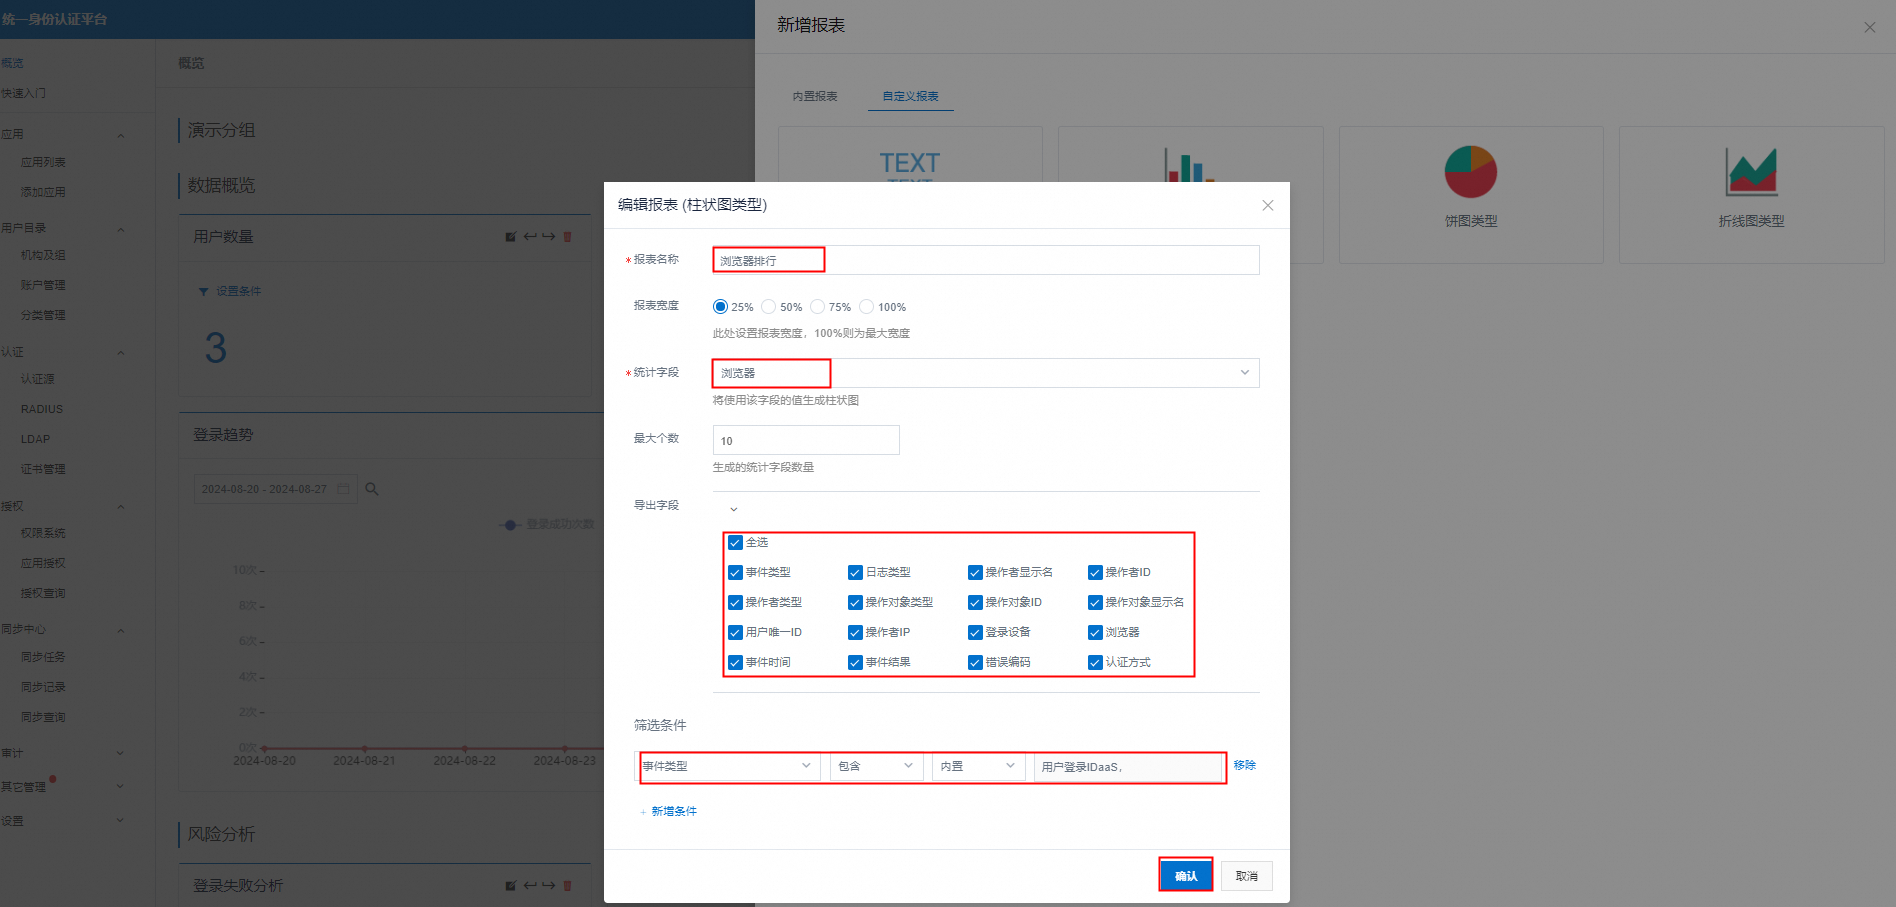This screenshot has width=1896, height=907.
Task: Uncheck the 认证方式 checkbox
Action: point(1095,663)
